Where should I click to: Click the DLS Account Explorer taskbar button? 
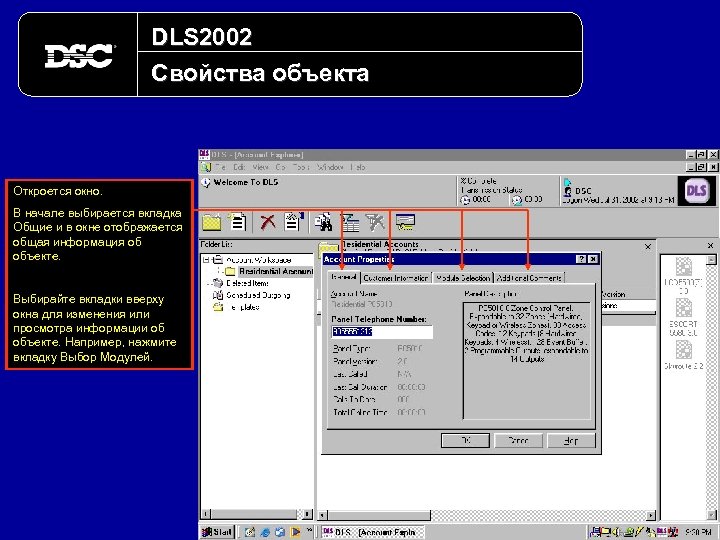coord(372,532)
